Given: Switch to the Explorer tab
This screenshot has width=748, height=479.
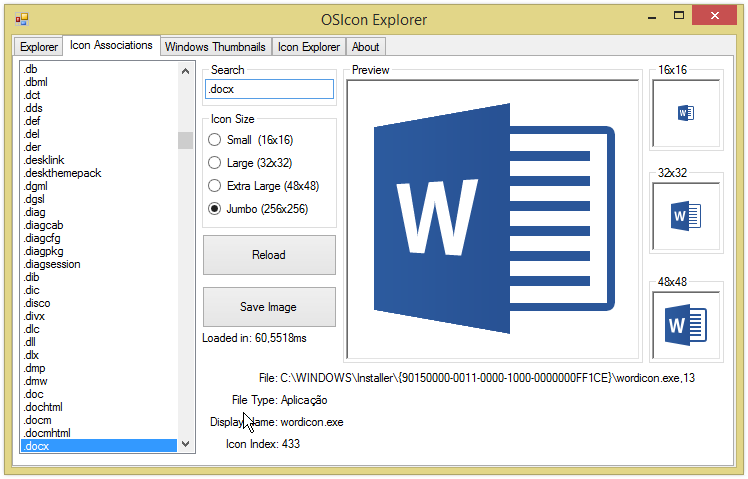Looking at the screenshot, I should [x=39, y=47].
